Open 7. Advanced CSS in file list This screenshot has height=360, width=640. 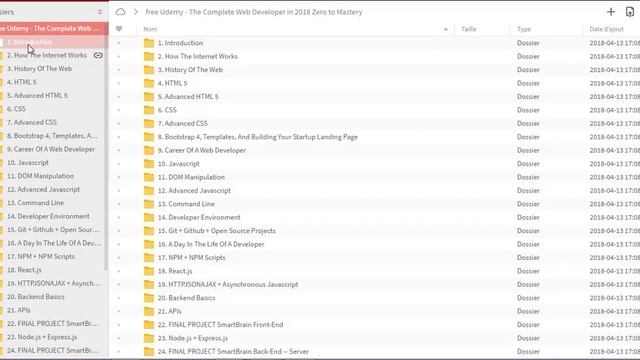183,123
